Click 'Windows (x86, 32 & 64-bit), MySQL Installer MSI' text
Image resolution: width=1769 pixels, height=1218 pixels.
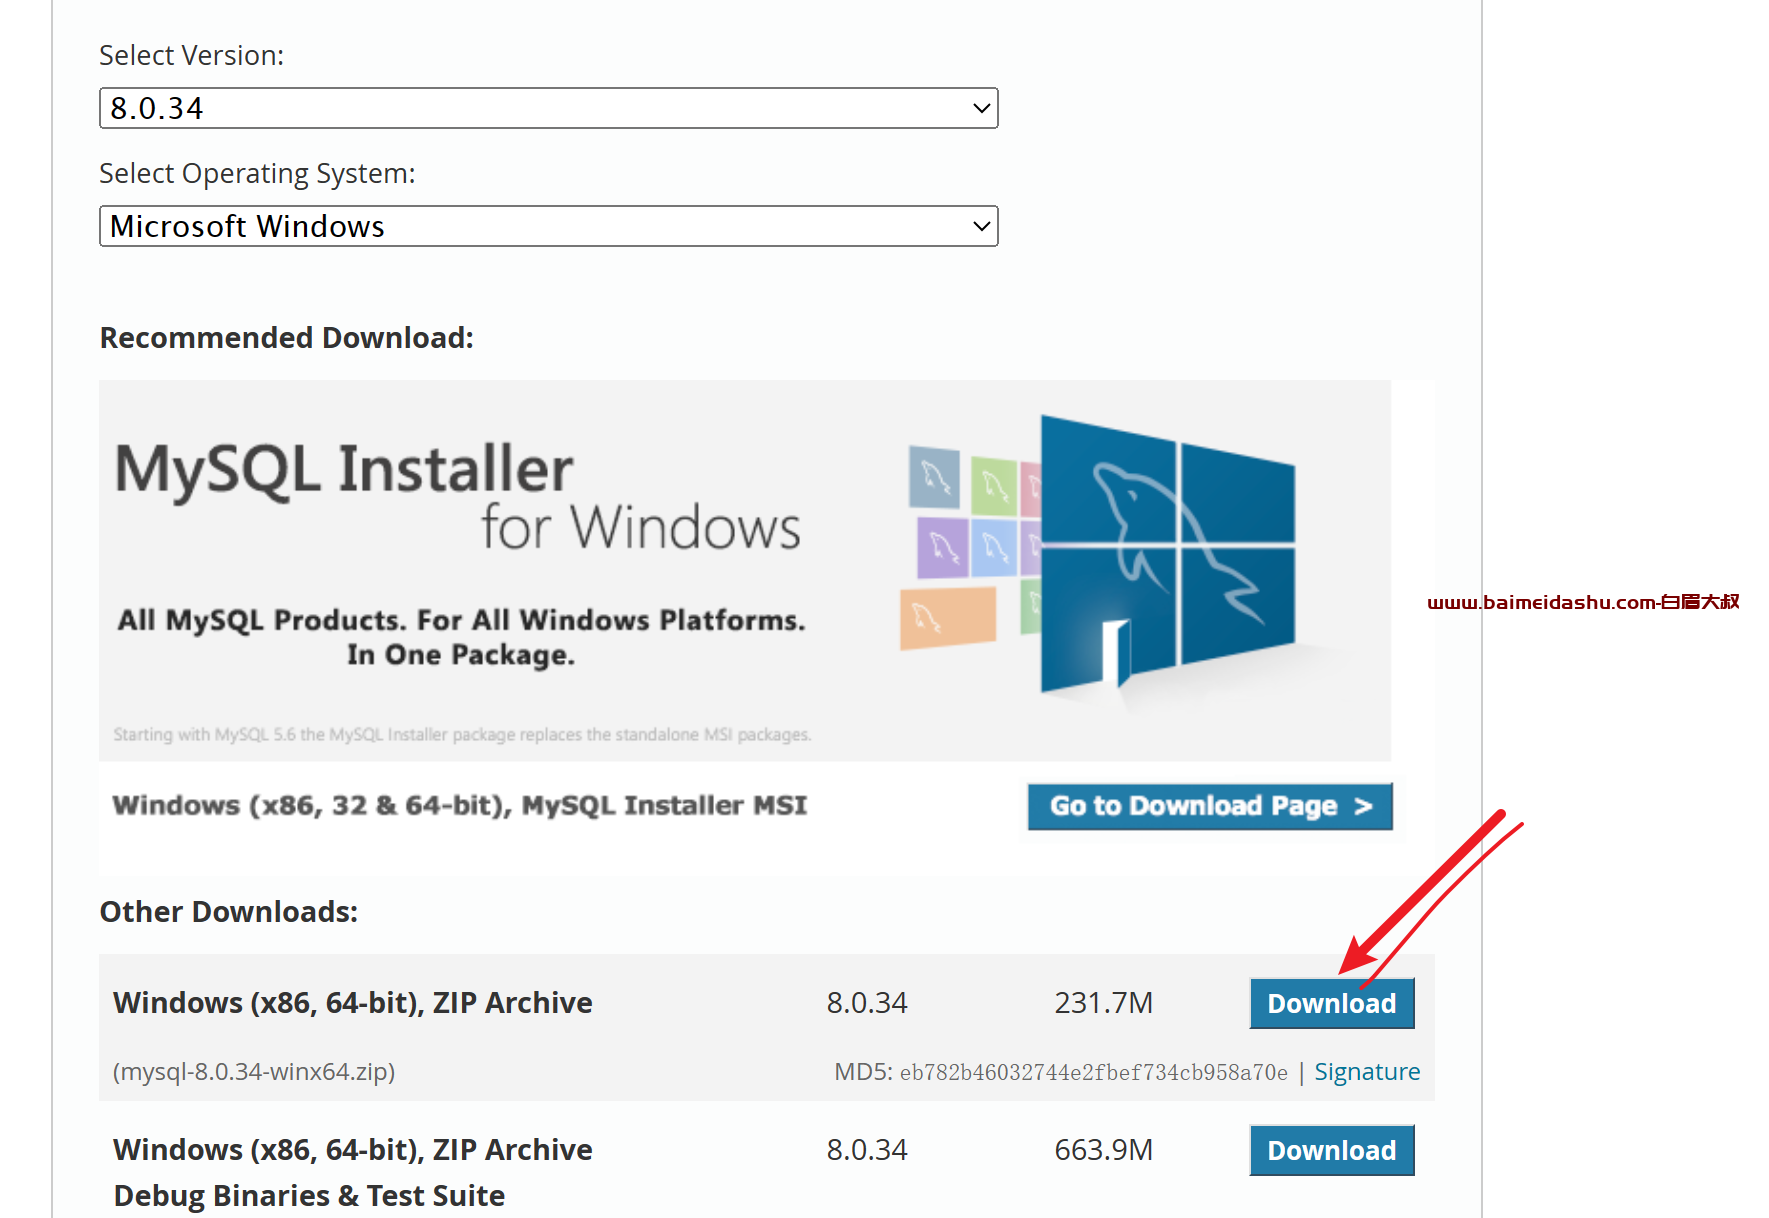(x=460, y=805)
